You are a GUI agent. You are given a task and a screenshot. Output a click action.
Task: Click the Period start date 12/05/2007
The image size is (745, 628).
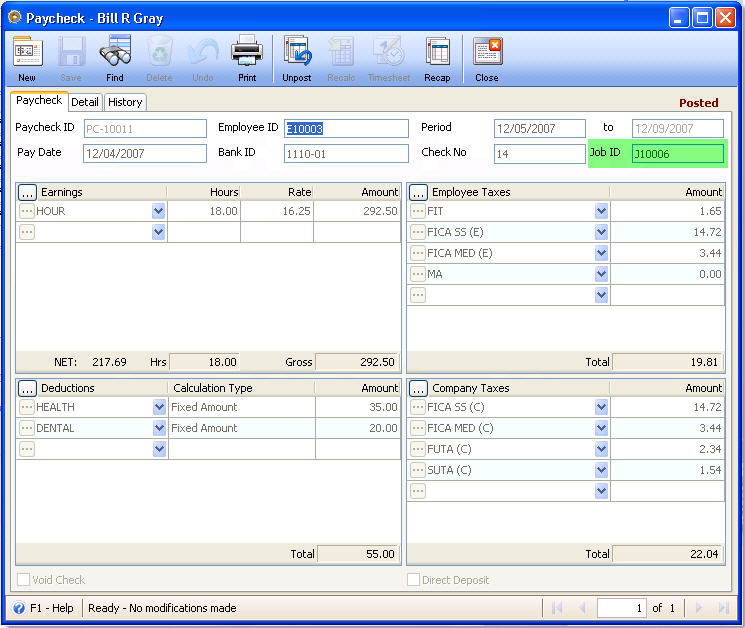pyautogui.click(x=540, y=129)
